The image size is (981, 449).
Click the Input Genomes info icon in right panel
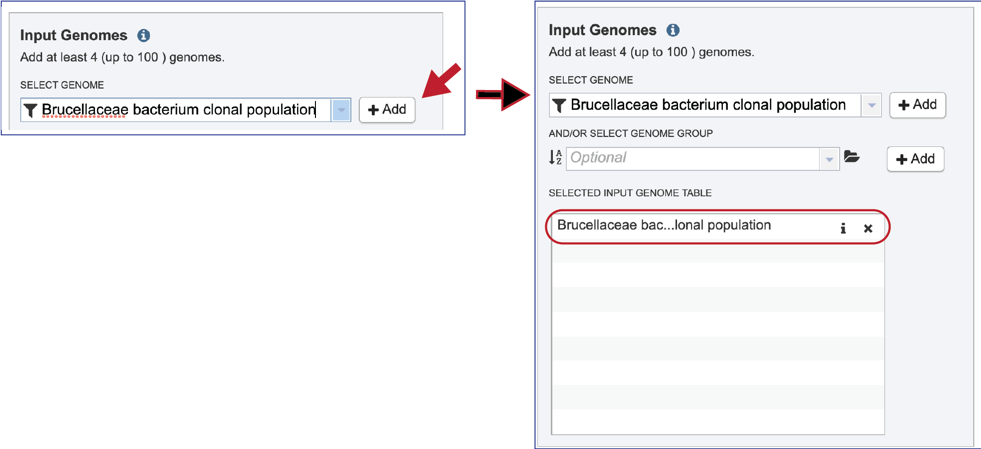(x=673, y=30)
